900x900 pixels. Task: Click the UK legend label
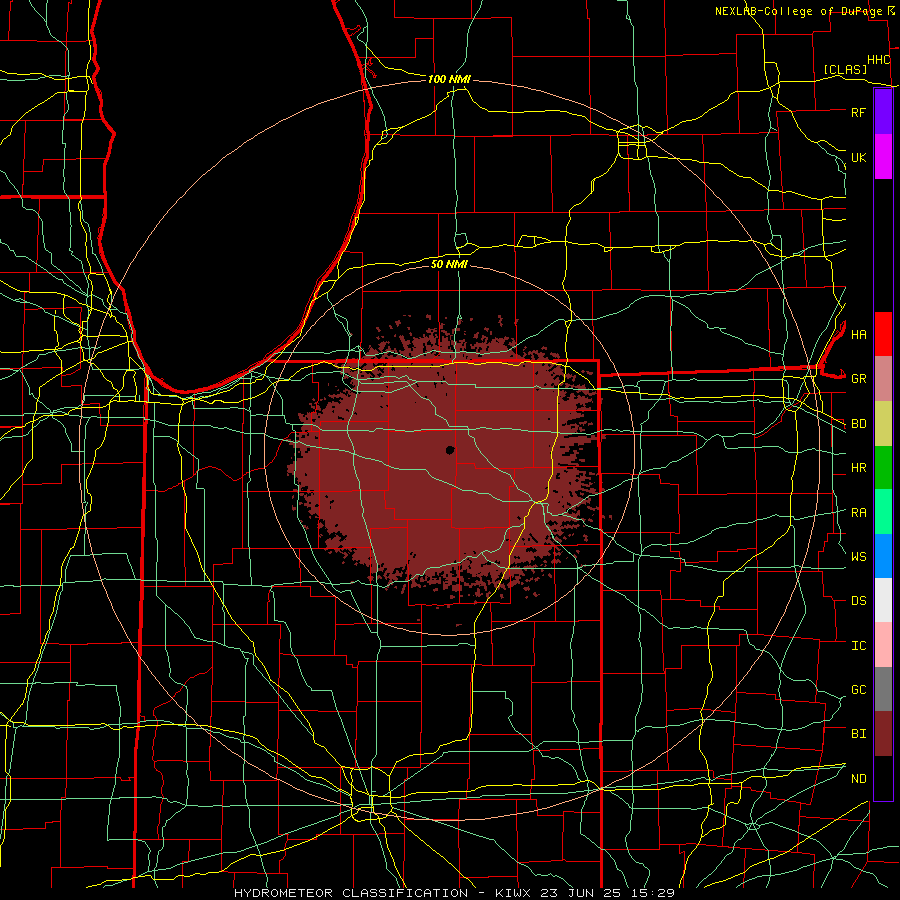(858, 157)
